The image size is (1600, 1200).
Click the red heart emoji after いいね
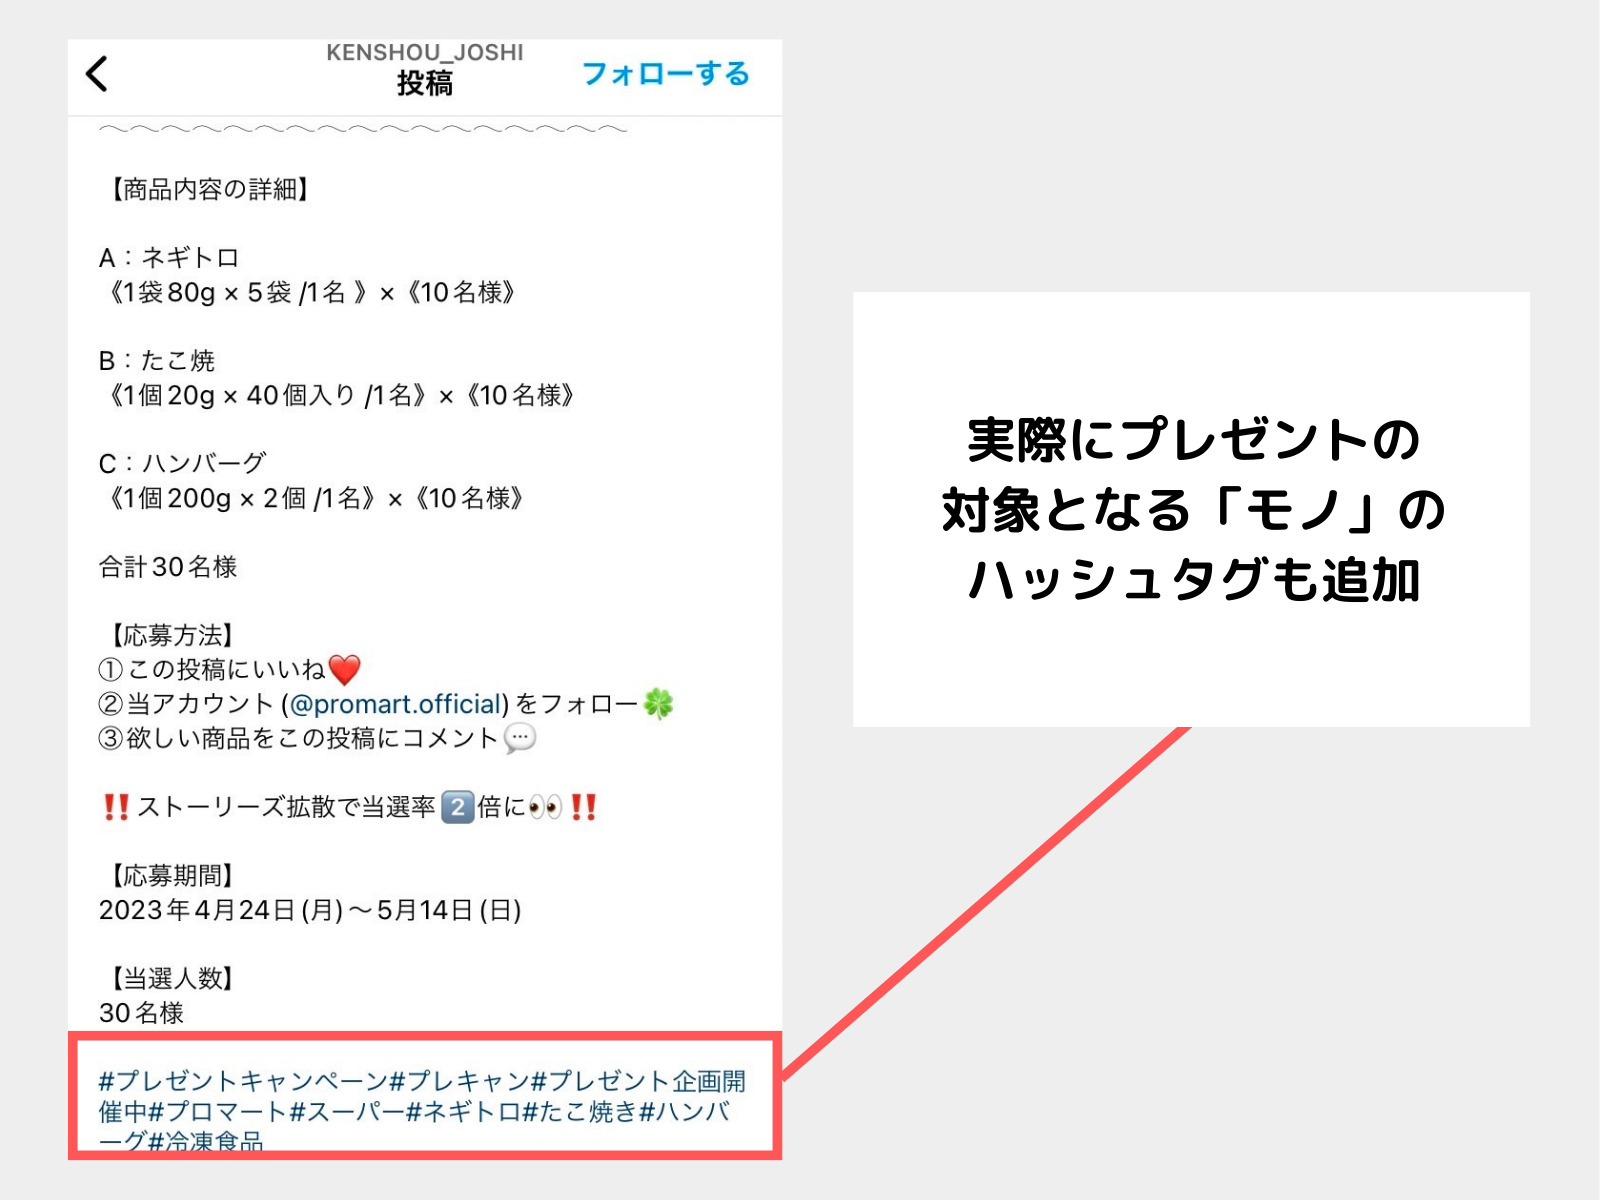point(344,669)
